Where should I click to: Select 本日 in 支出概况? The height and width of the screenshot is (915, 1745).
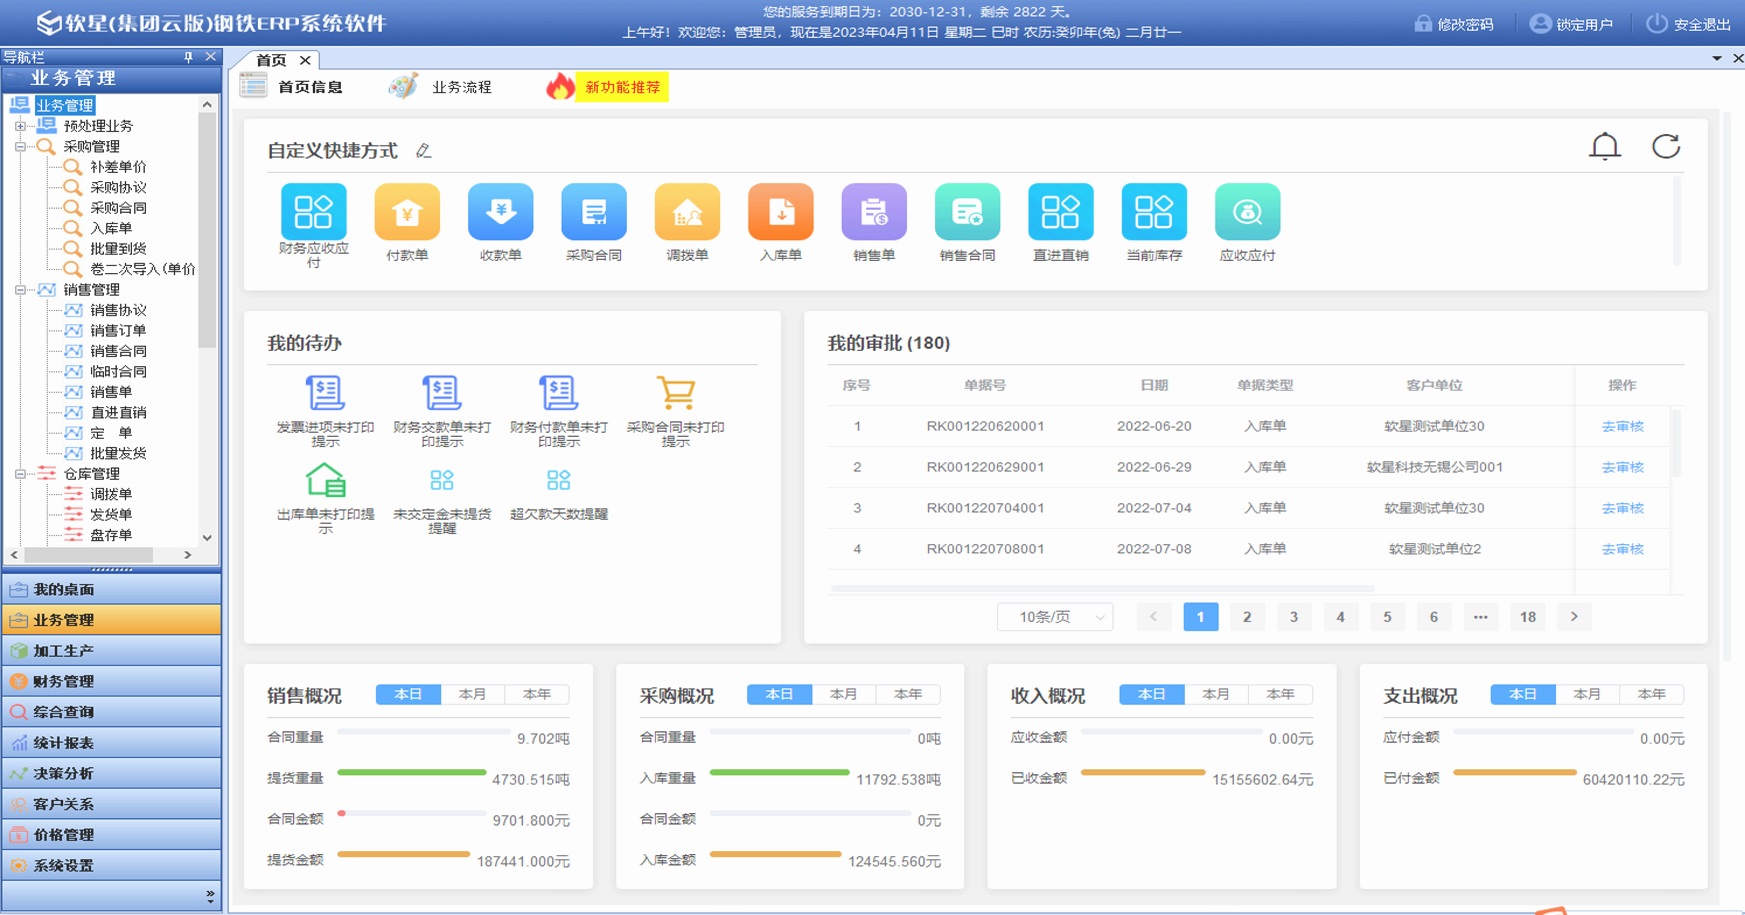coord(1523,694)
